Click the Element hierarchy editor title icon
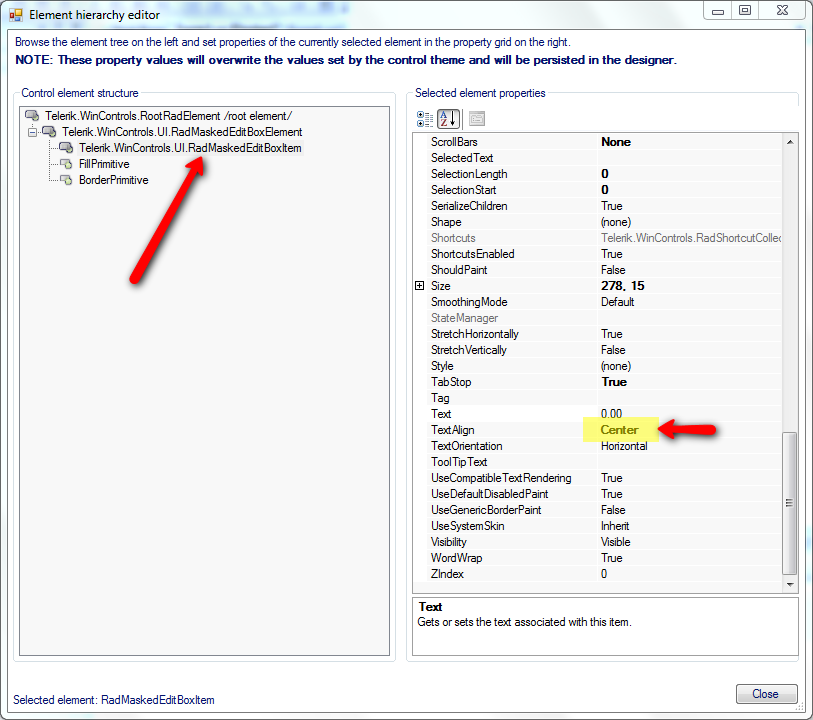The image size is (813, 720). pyautogui.click(x=16, y=15)
